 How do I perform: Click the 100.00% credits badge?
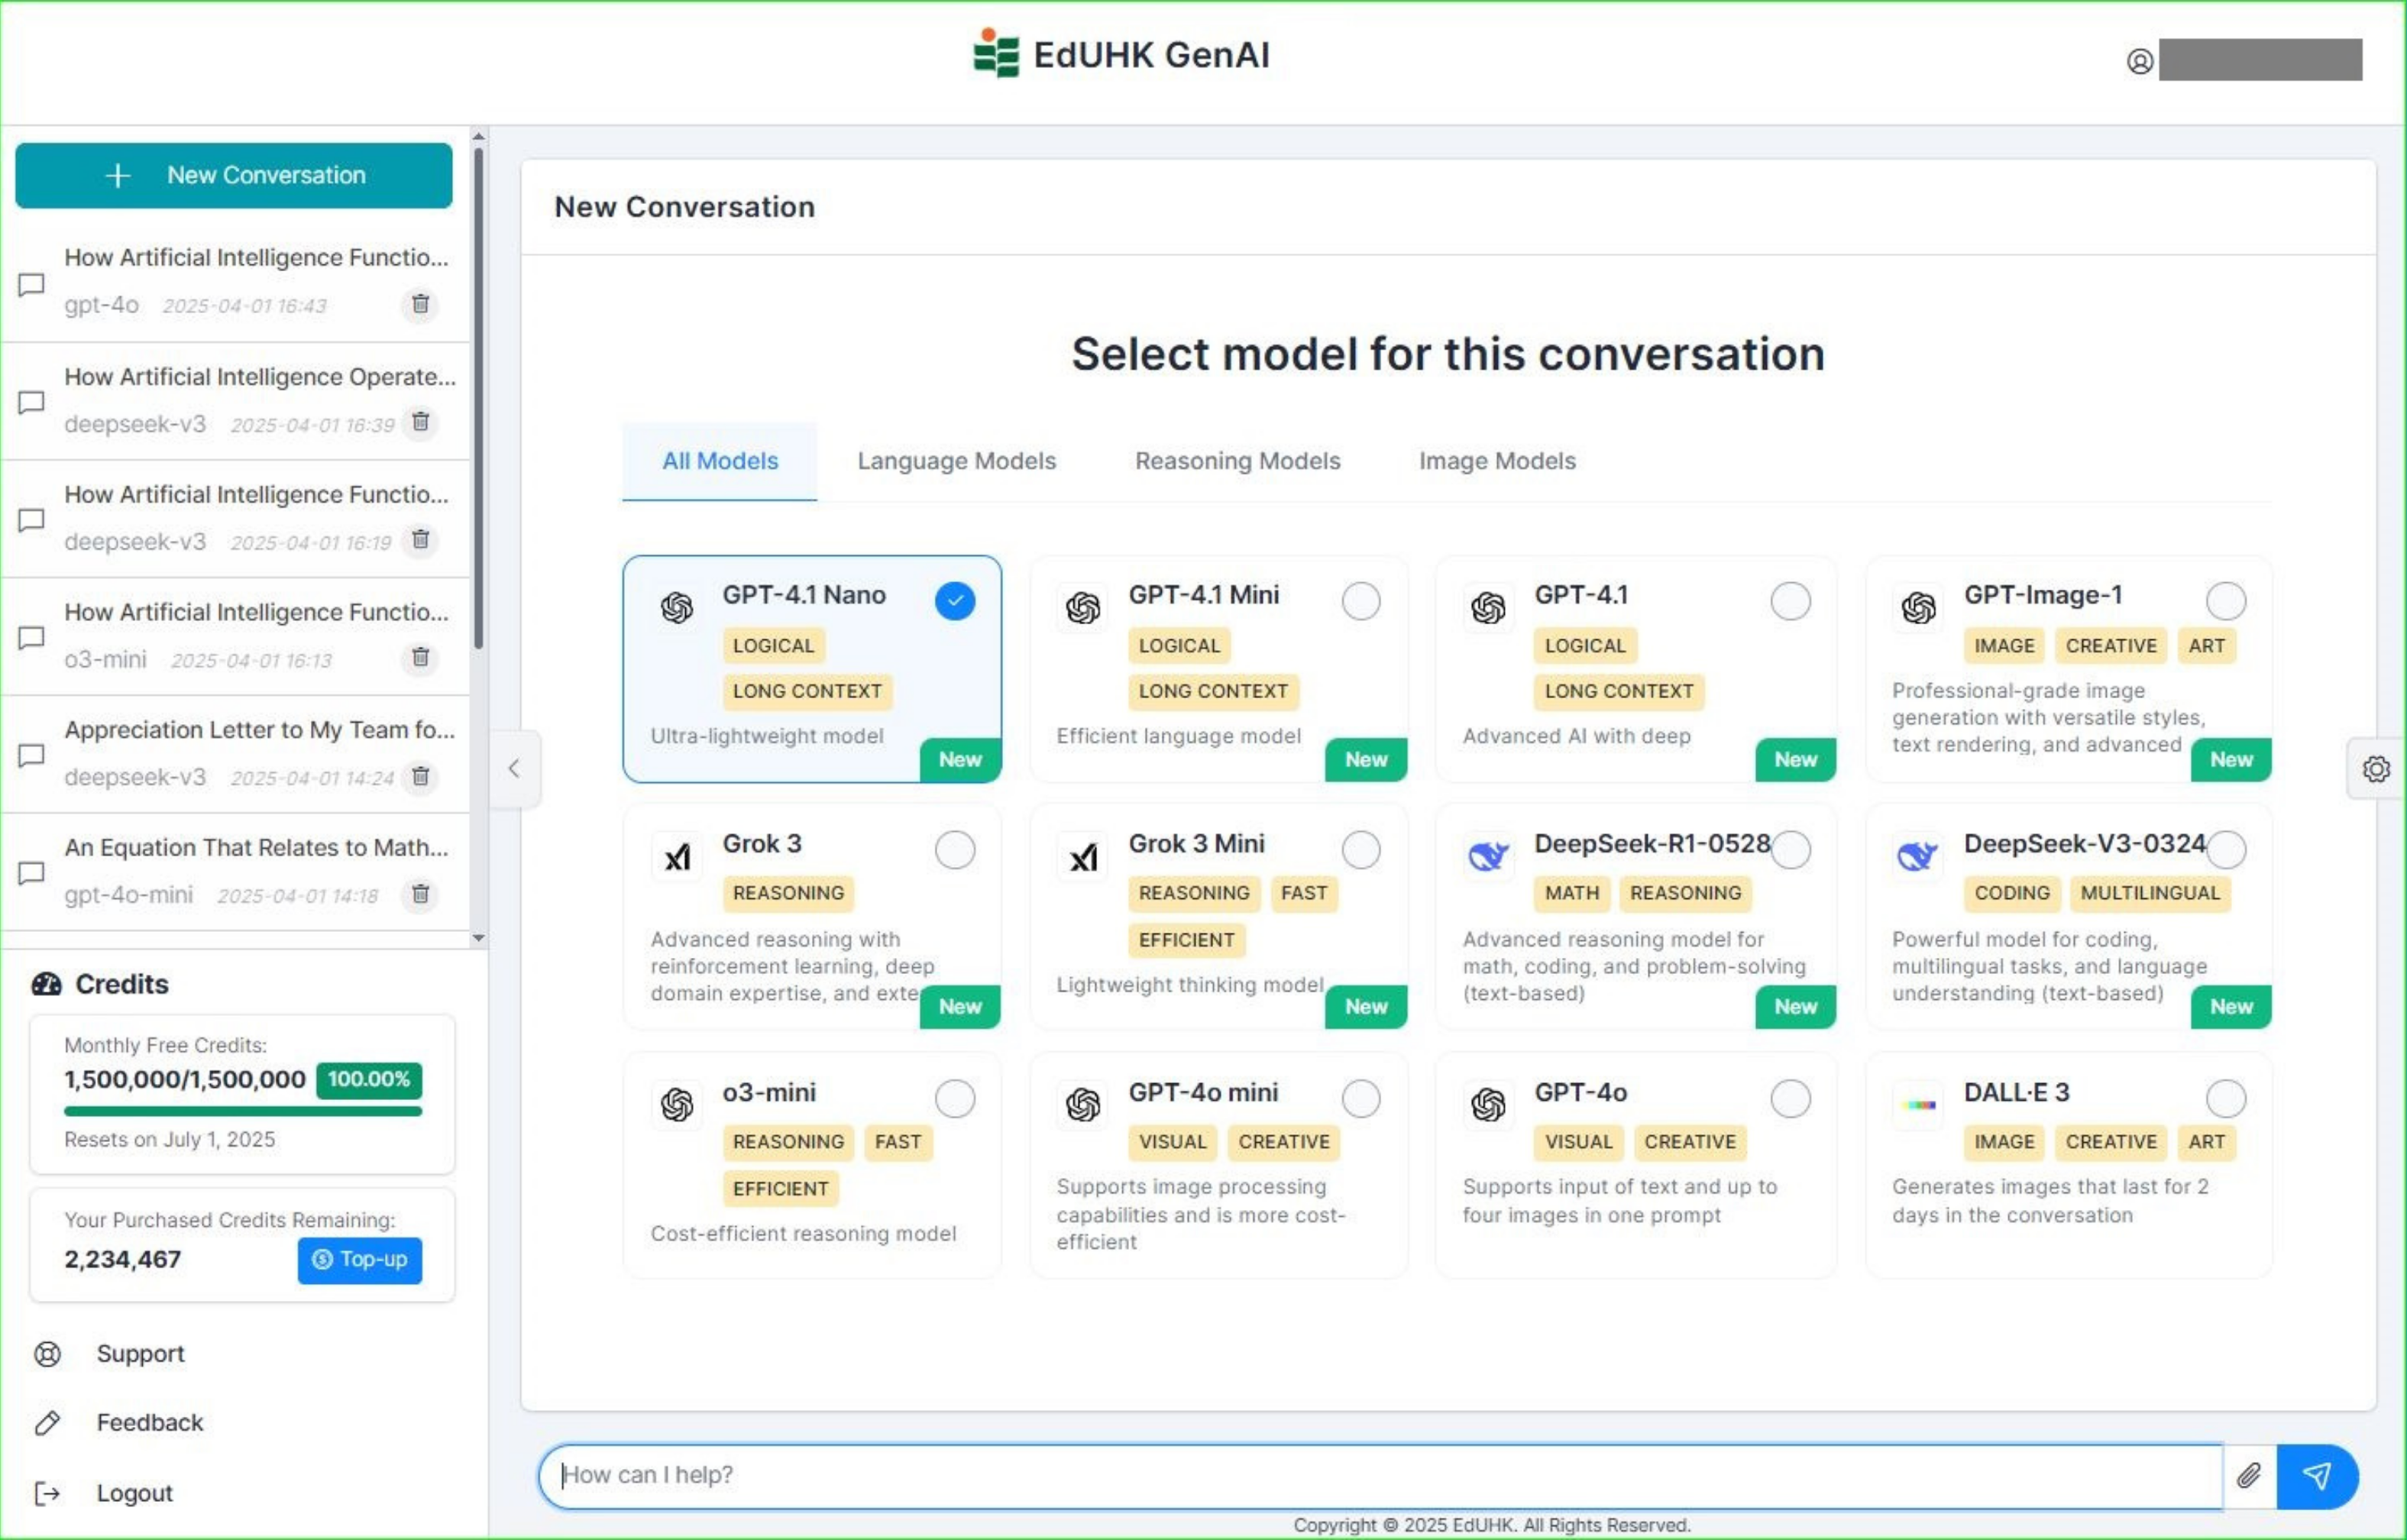tap(369, 1079)
